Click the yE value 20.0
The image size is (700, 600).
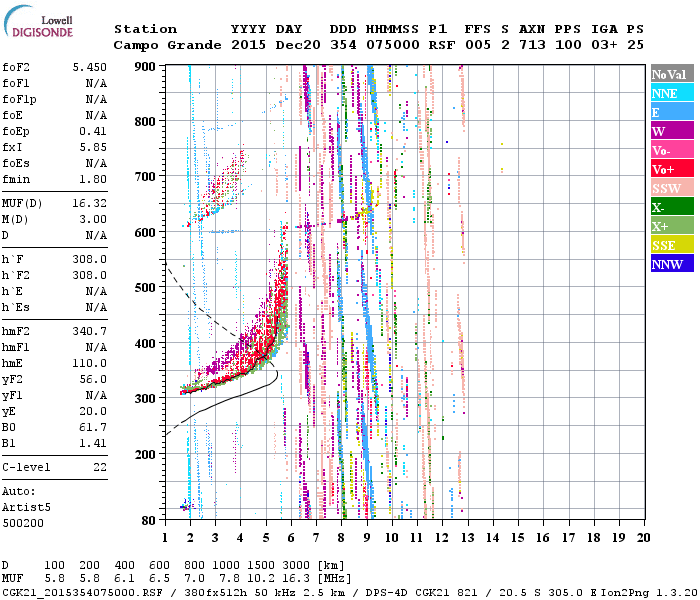(x=93, y=412)
